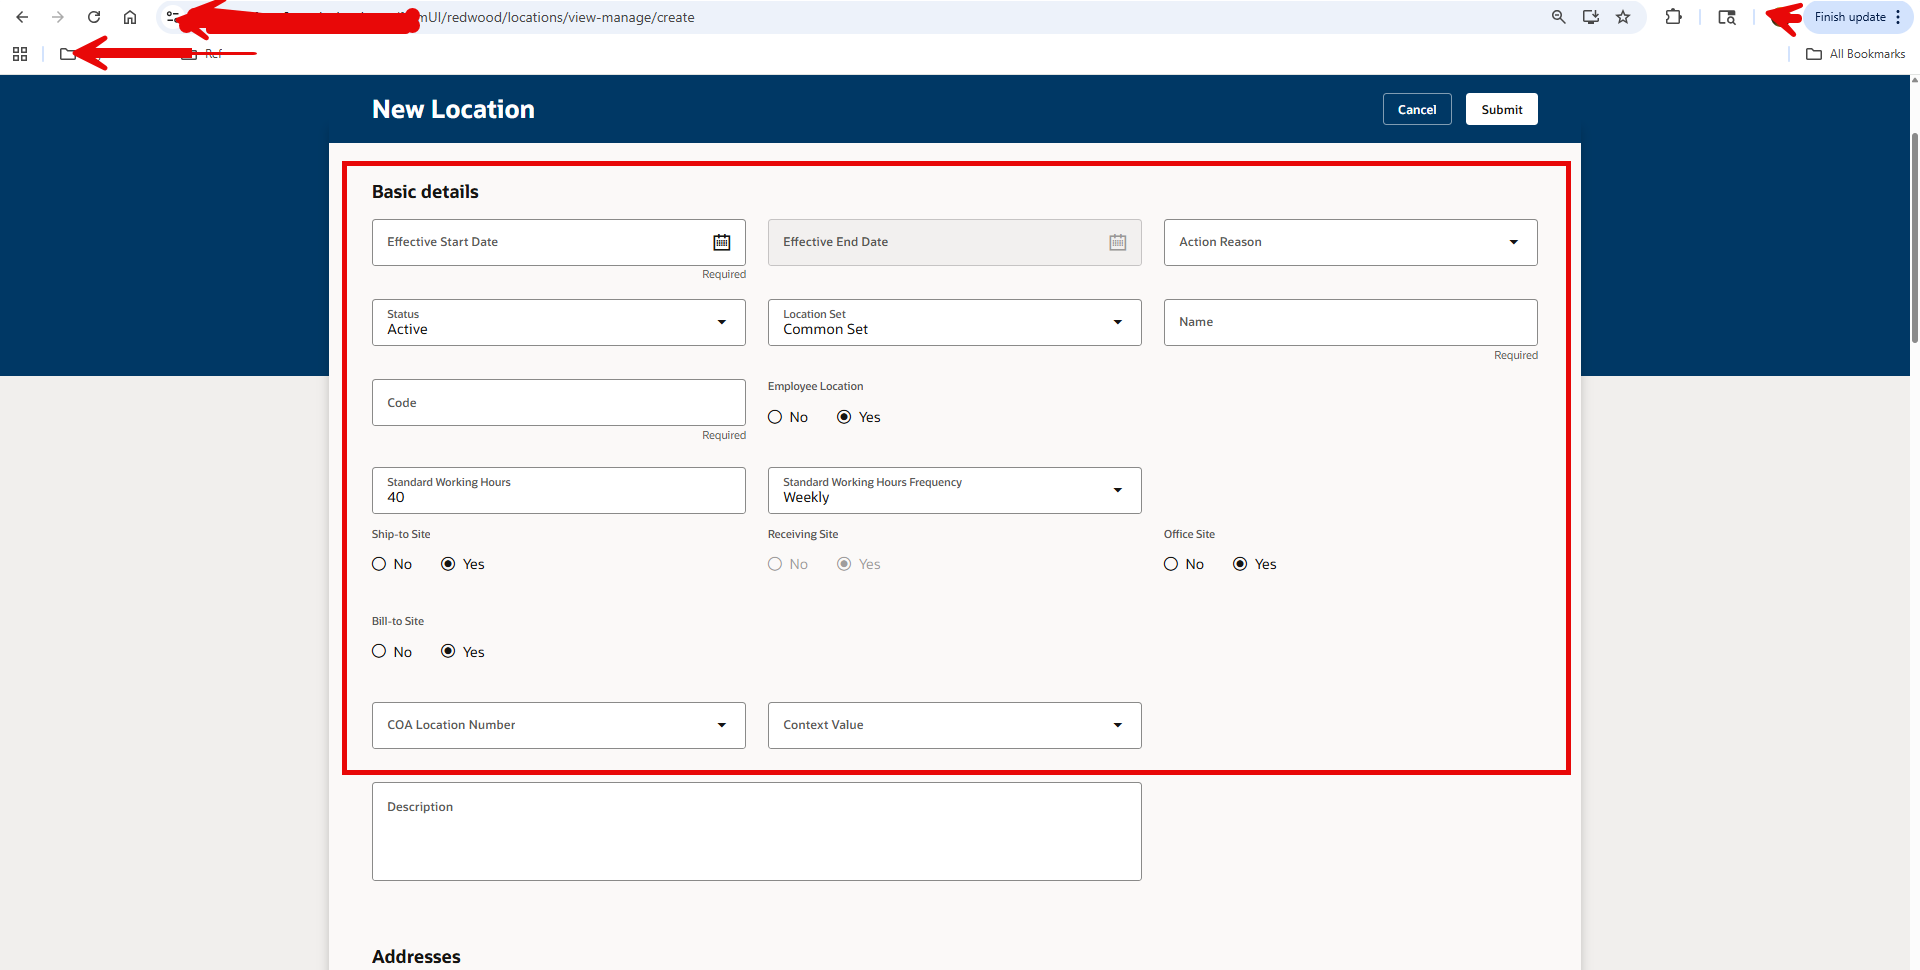This screenshot has height=970, width=1920.
Task: Click inside the Description text area
Action: pyautogui.click(x=756, y=831)
